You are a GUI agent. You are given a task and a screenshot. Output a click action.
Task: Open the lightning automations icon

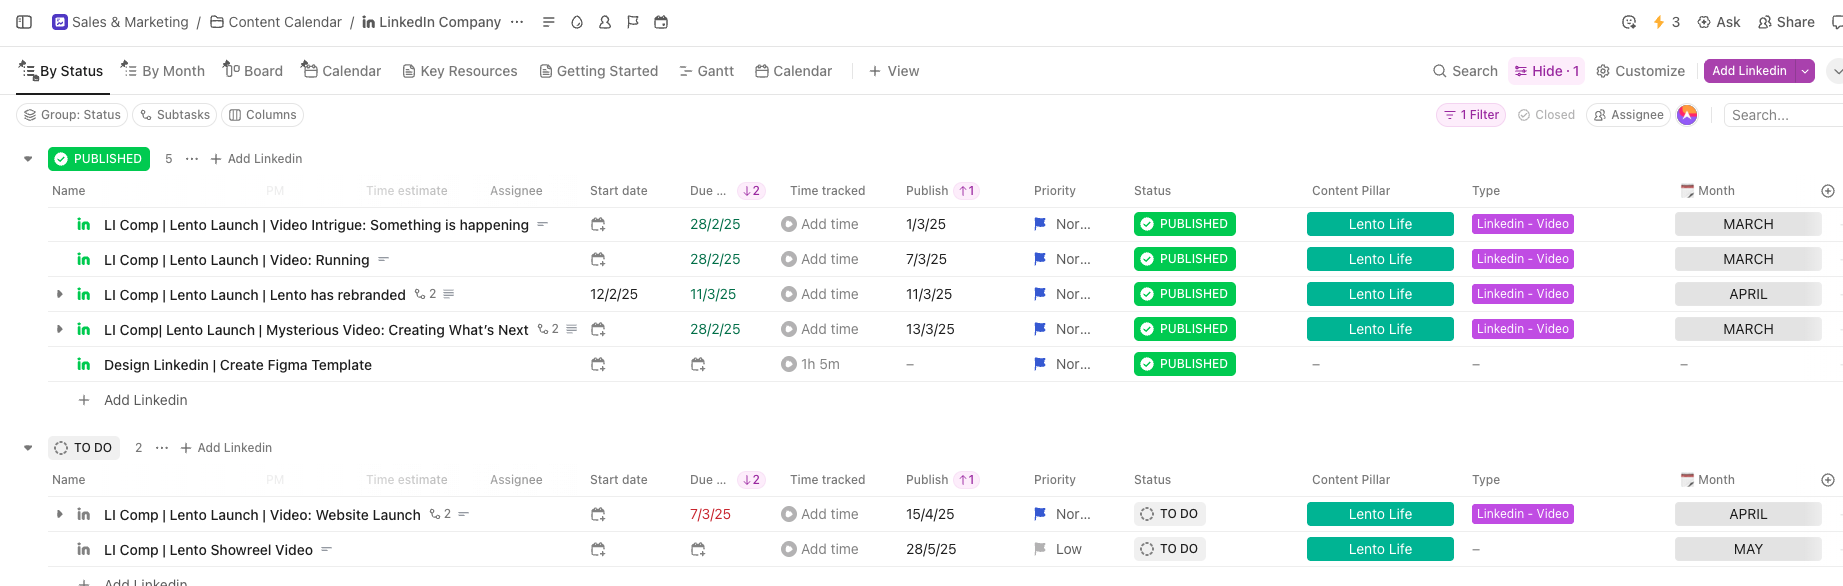1659,22
